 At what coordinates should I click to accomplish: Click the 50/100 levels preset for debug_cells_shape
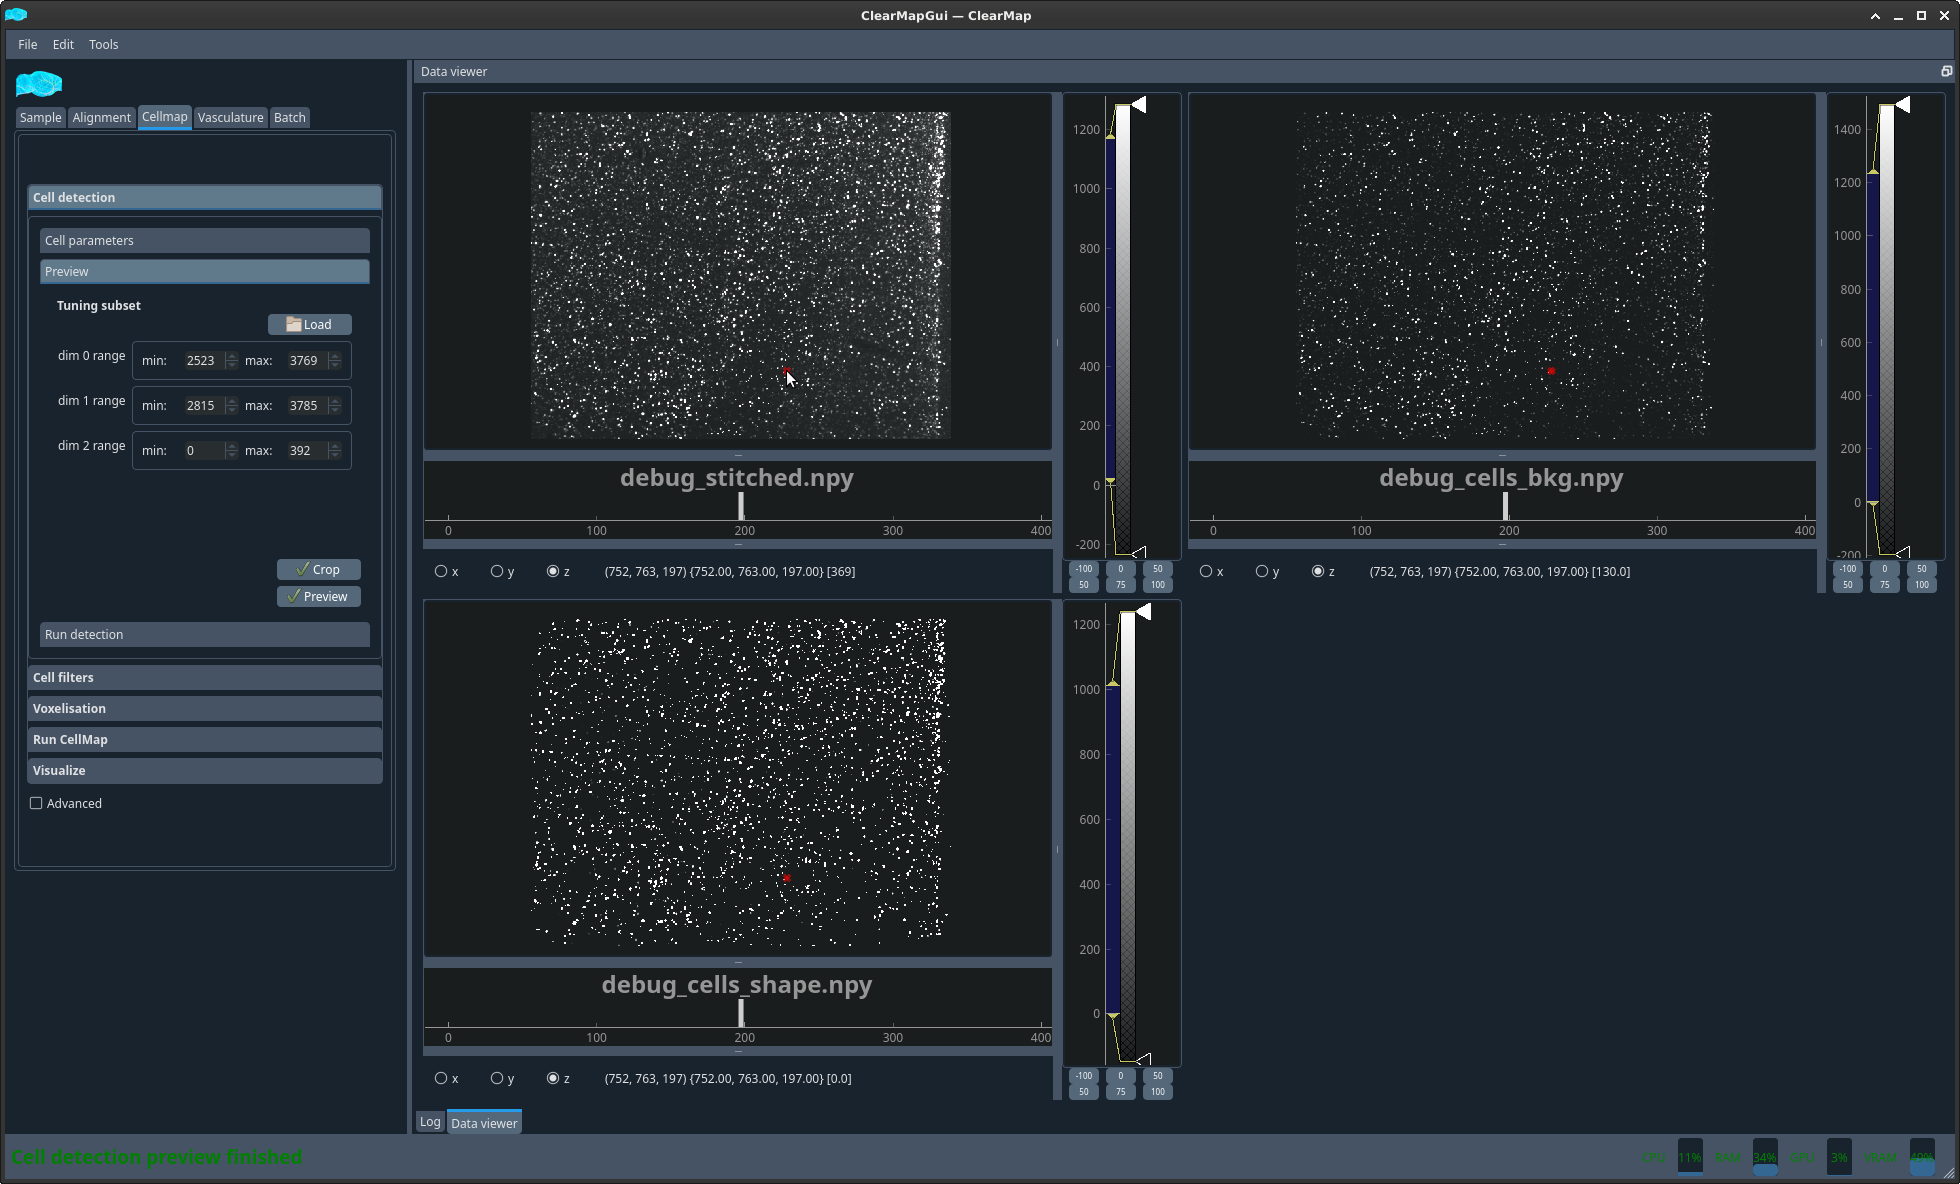coord(1158,1083)
